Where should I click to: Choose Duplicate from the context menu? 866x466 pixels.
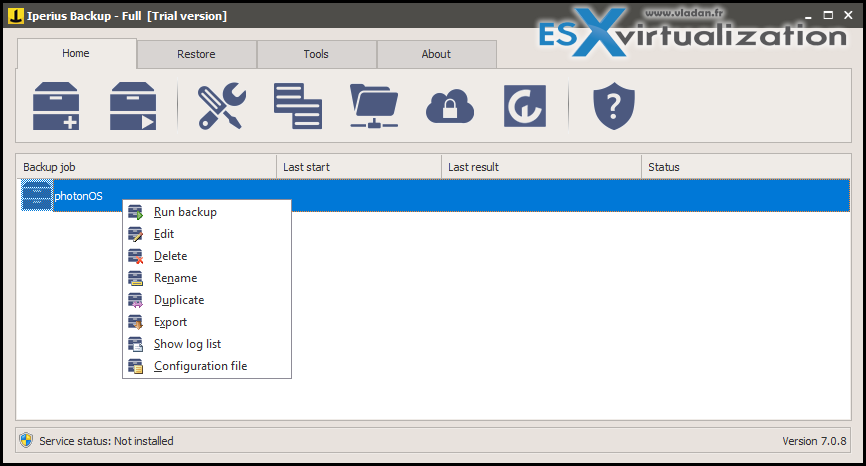[207, 300]
